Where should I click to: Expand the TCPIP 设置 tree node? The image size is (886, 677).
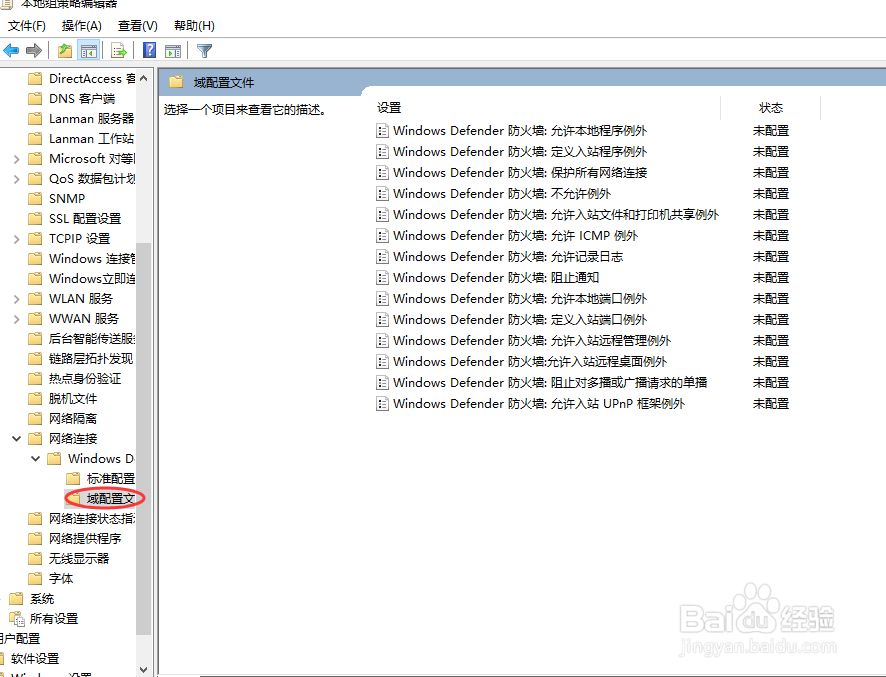pos(16,239)
